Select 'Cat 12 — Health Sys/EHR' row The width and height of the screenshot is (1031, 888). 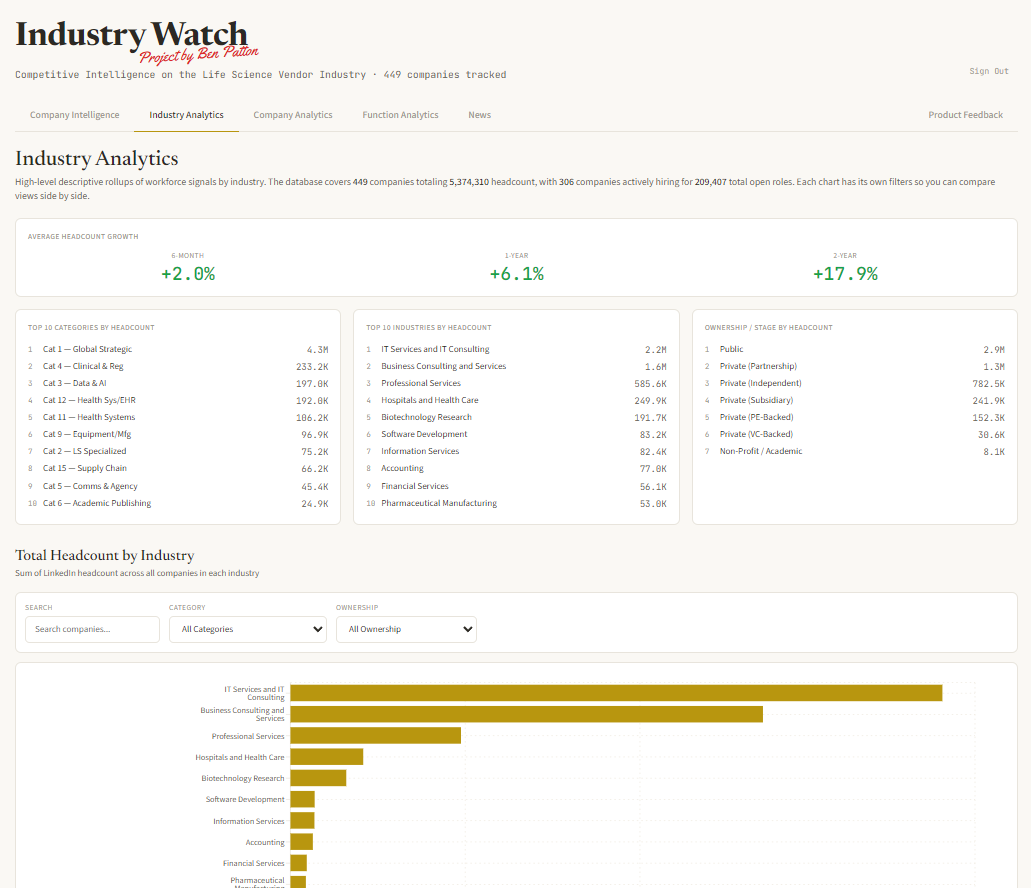click(x=178, y=400)
